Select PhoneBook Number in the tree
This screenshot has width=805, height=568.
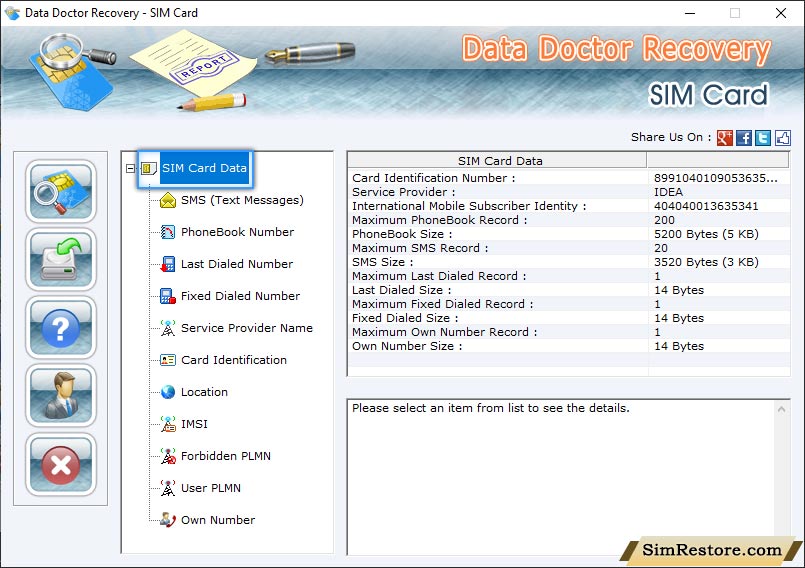click(237, 232)
